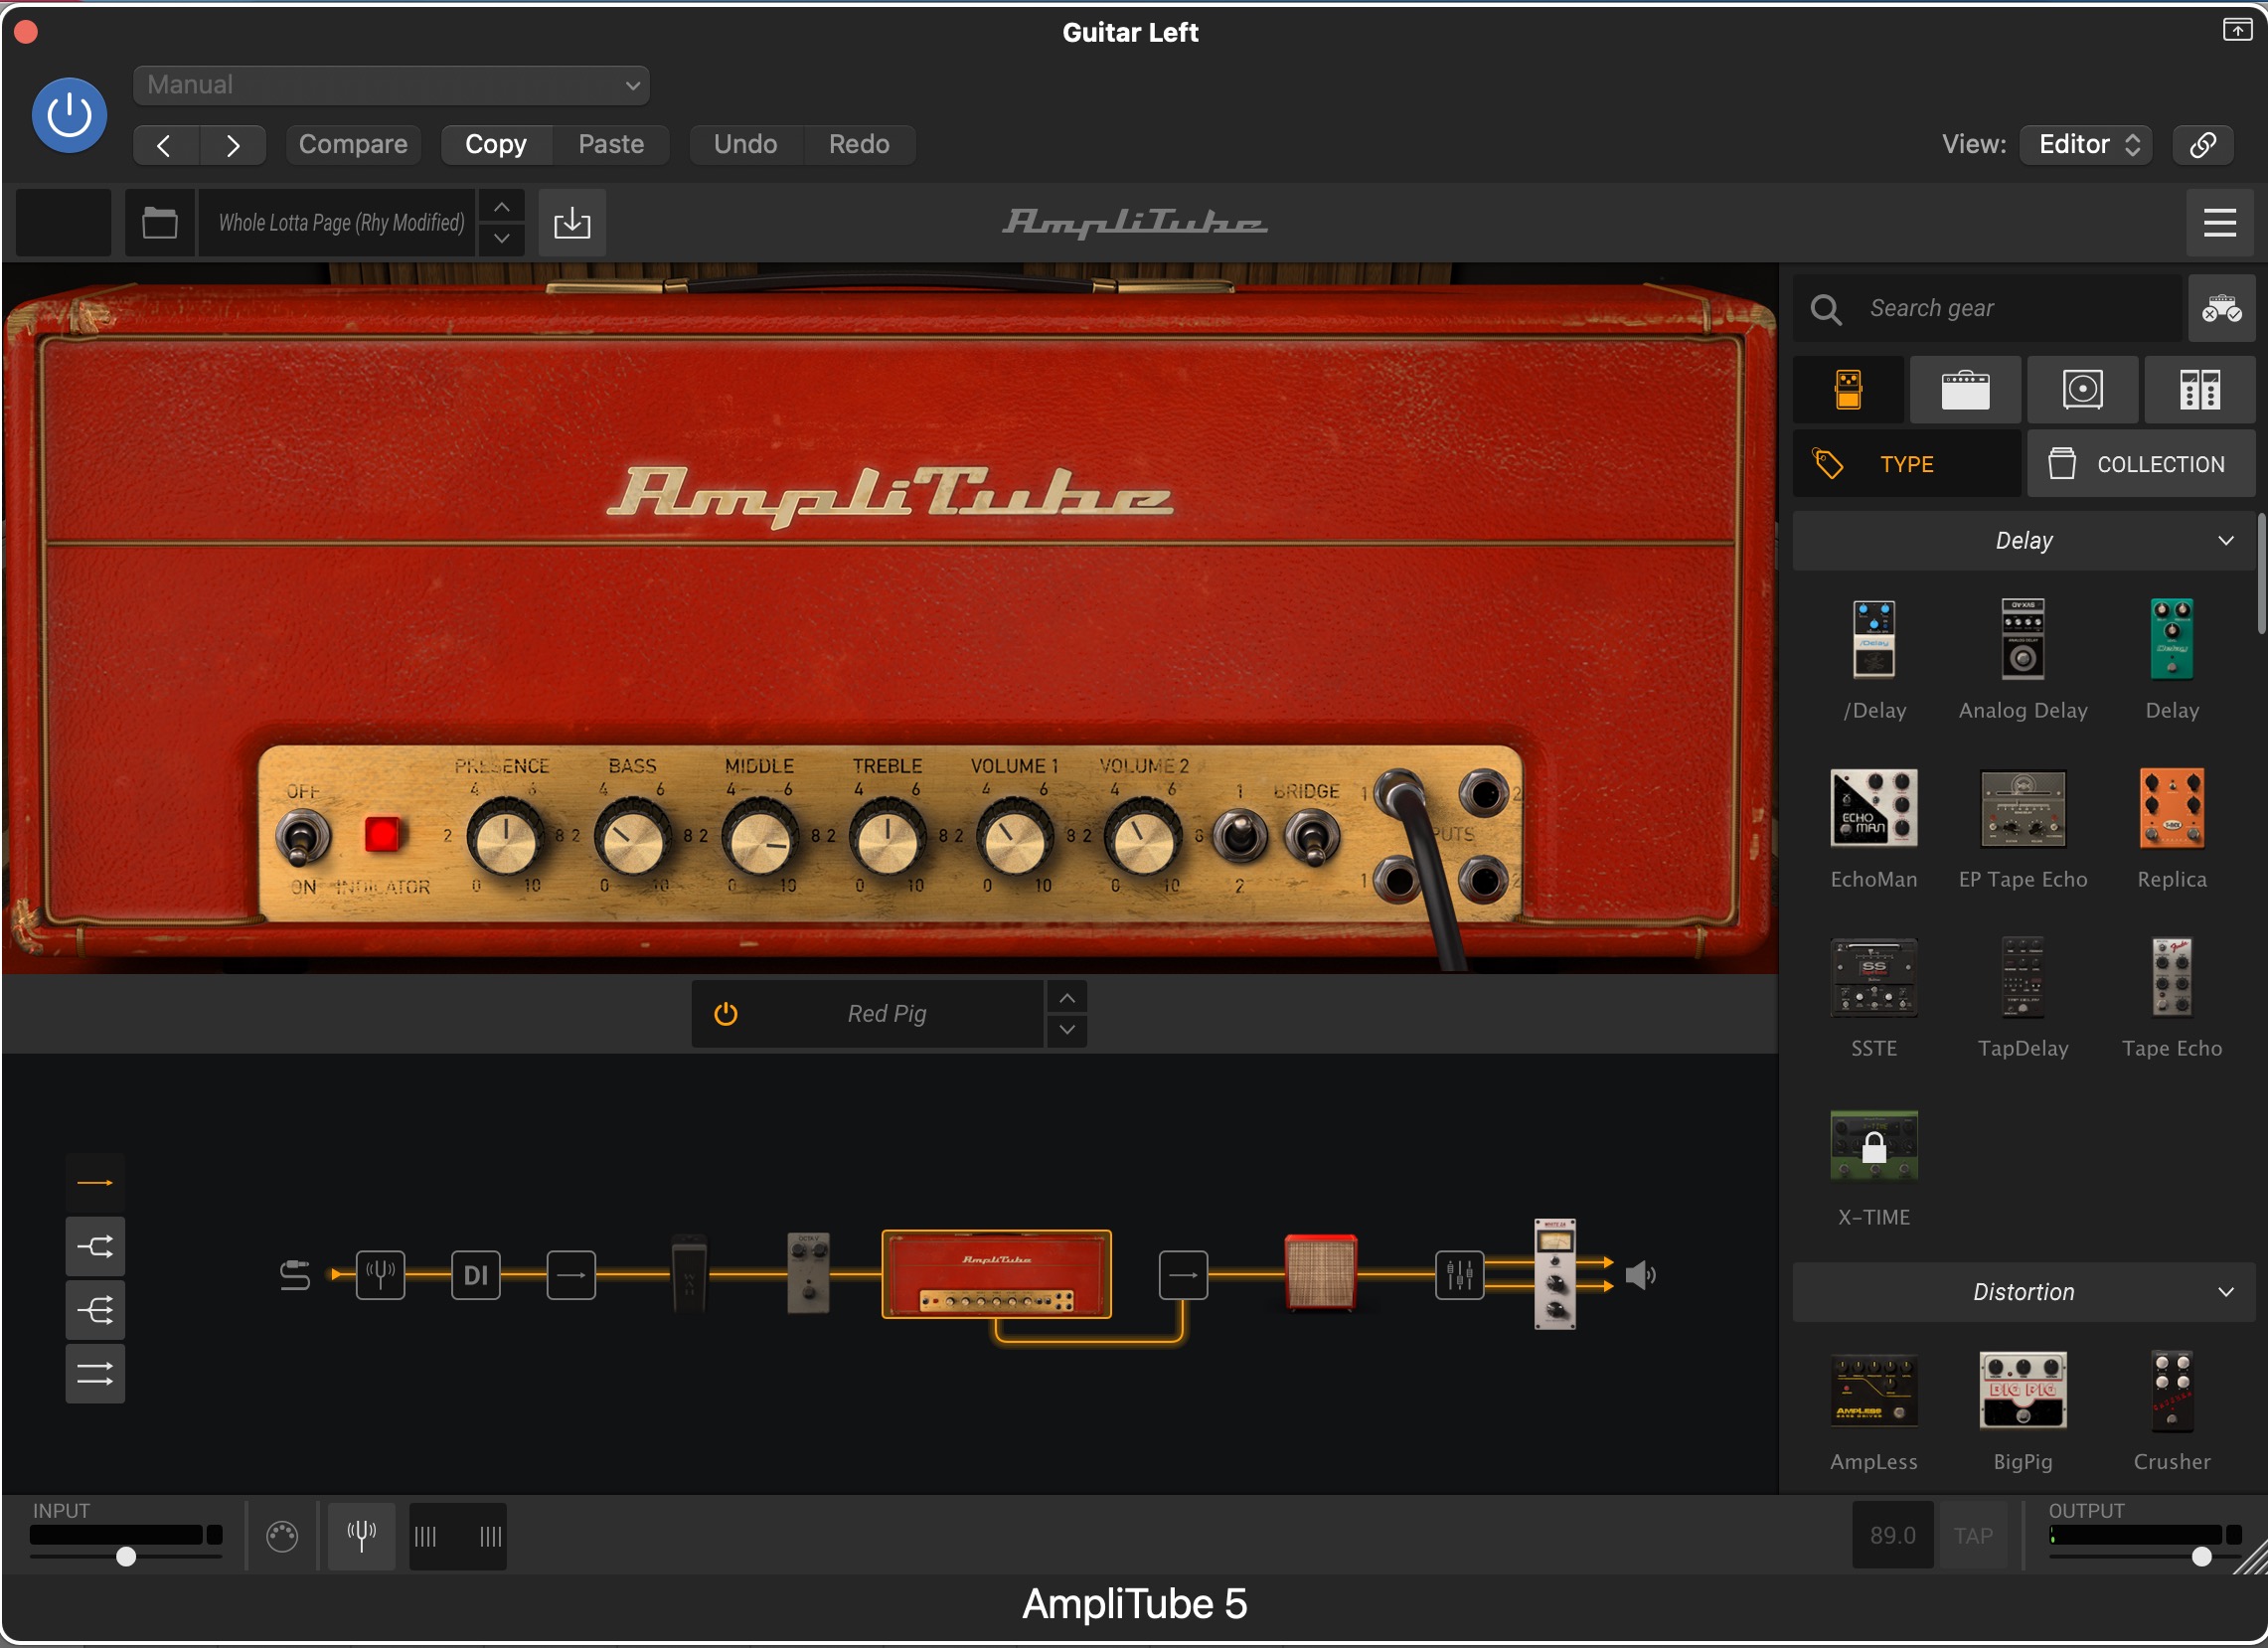Step to next amp model arrow down
The width and height of the screenshot is (2268, 1648).
point(1067,1030)
